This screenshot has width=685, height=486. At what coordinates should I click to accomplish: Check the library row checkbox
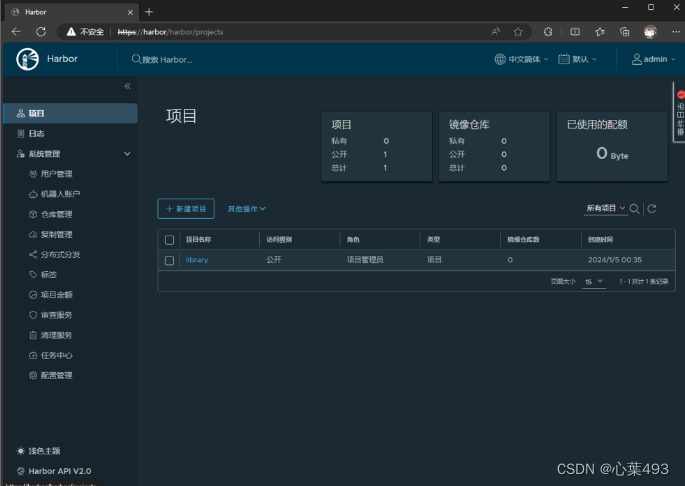tap(170, 260)
